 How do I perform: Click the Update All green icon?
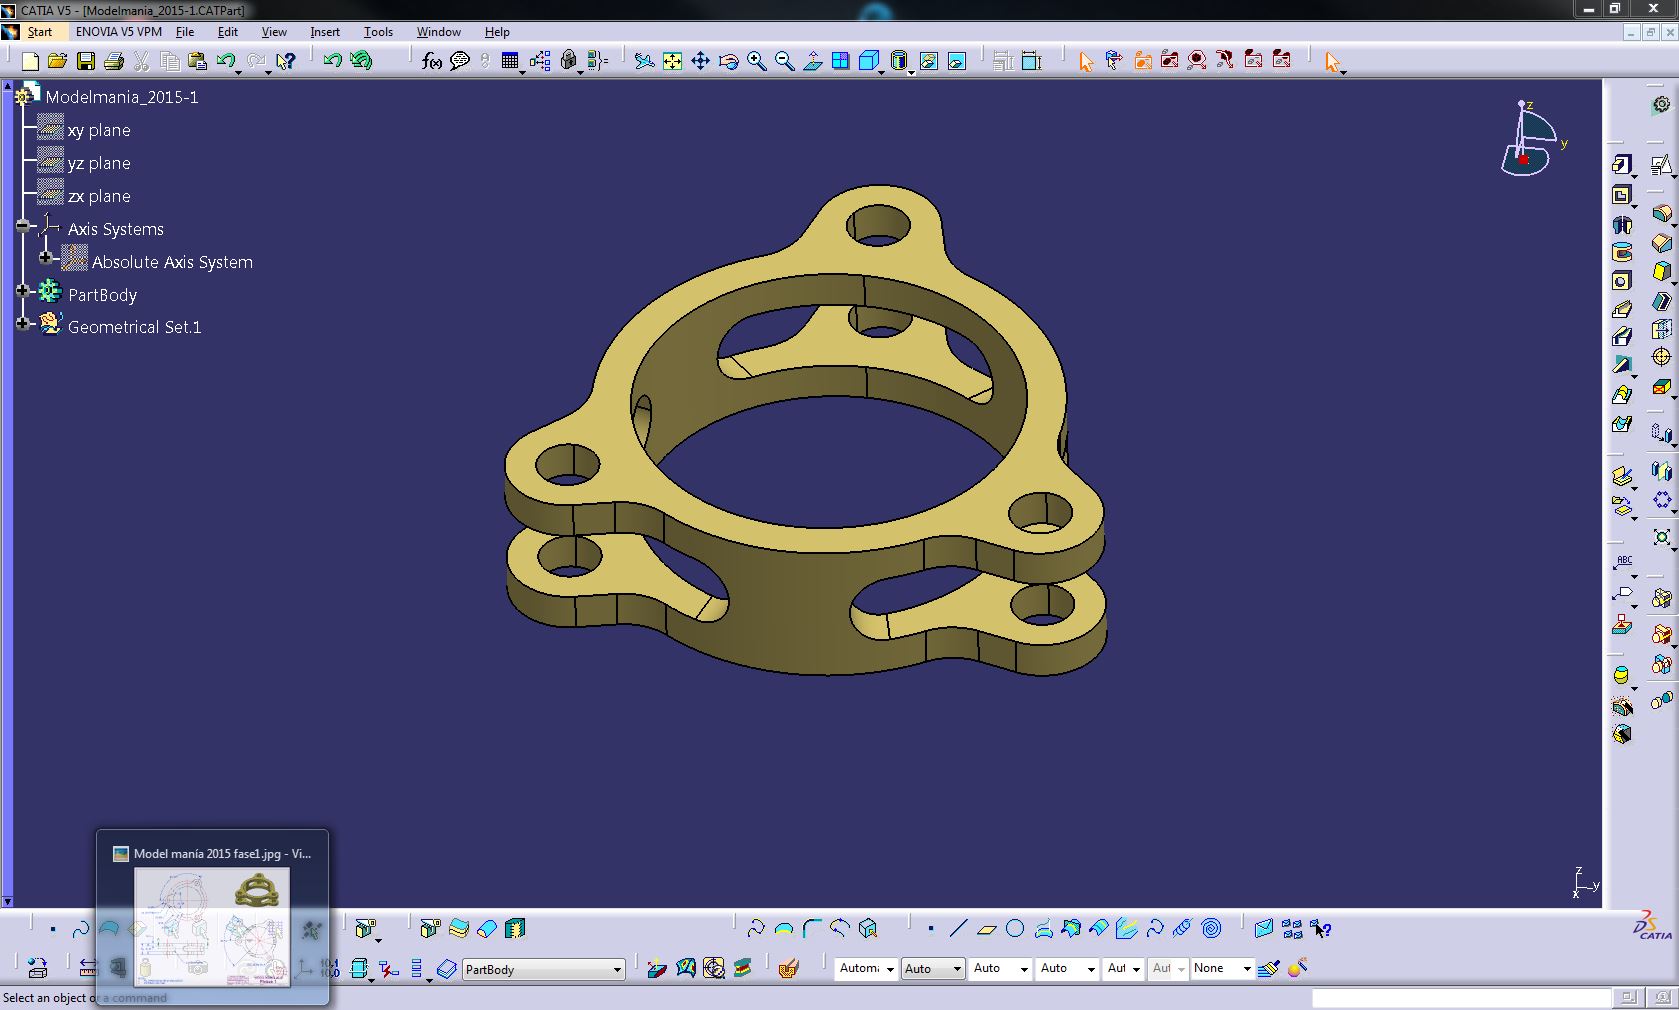point(361,62)
